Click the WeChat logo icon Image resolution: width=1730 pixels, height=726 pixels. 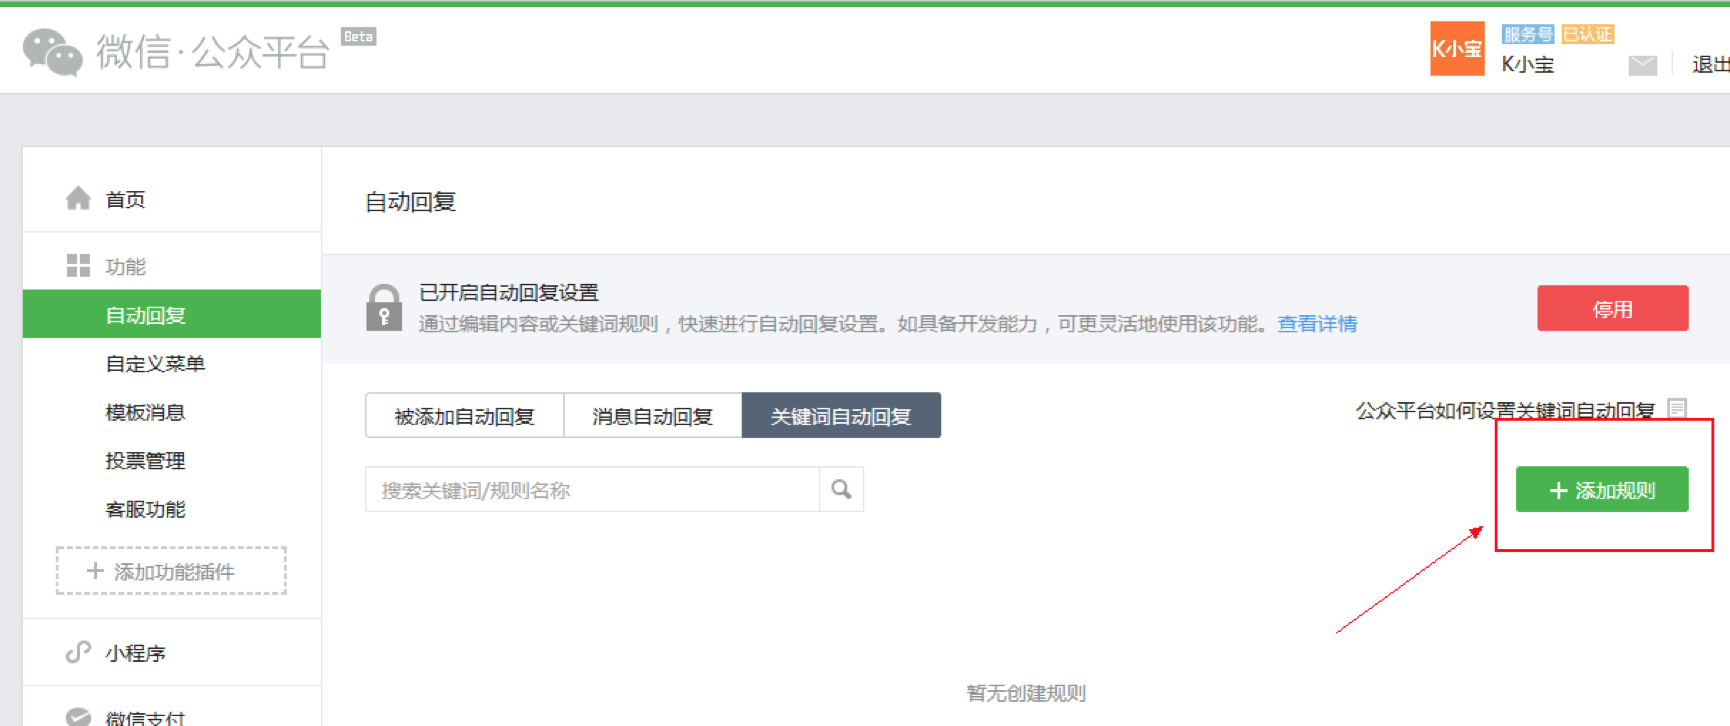point(52,52)
